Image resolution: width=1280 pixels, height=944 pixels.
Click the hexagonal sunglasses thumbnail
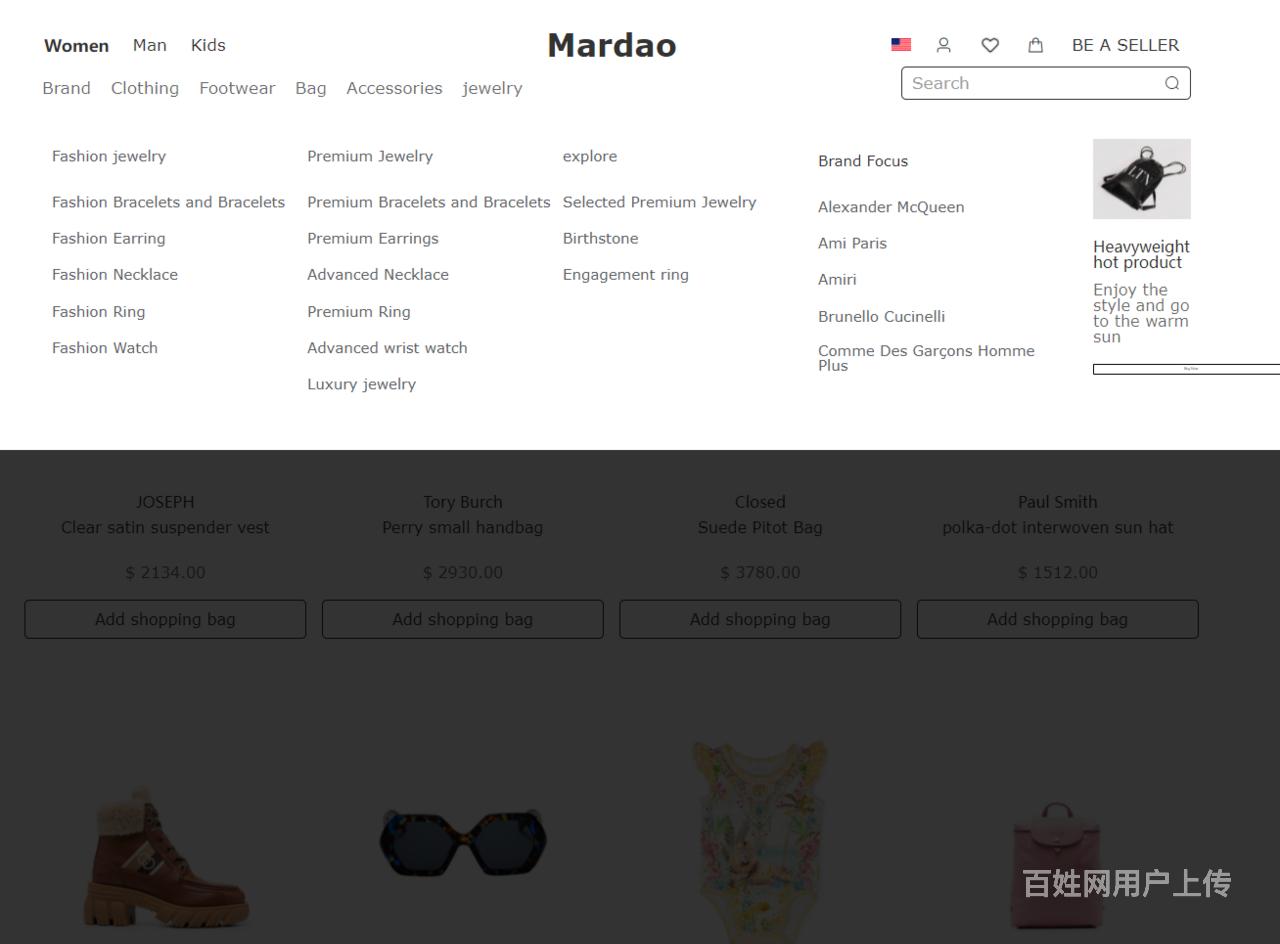pyautogui.click(x=463, y=841)
